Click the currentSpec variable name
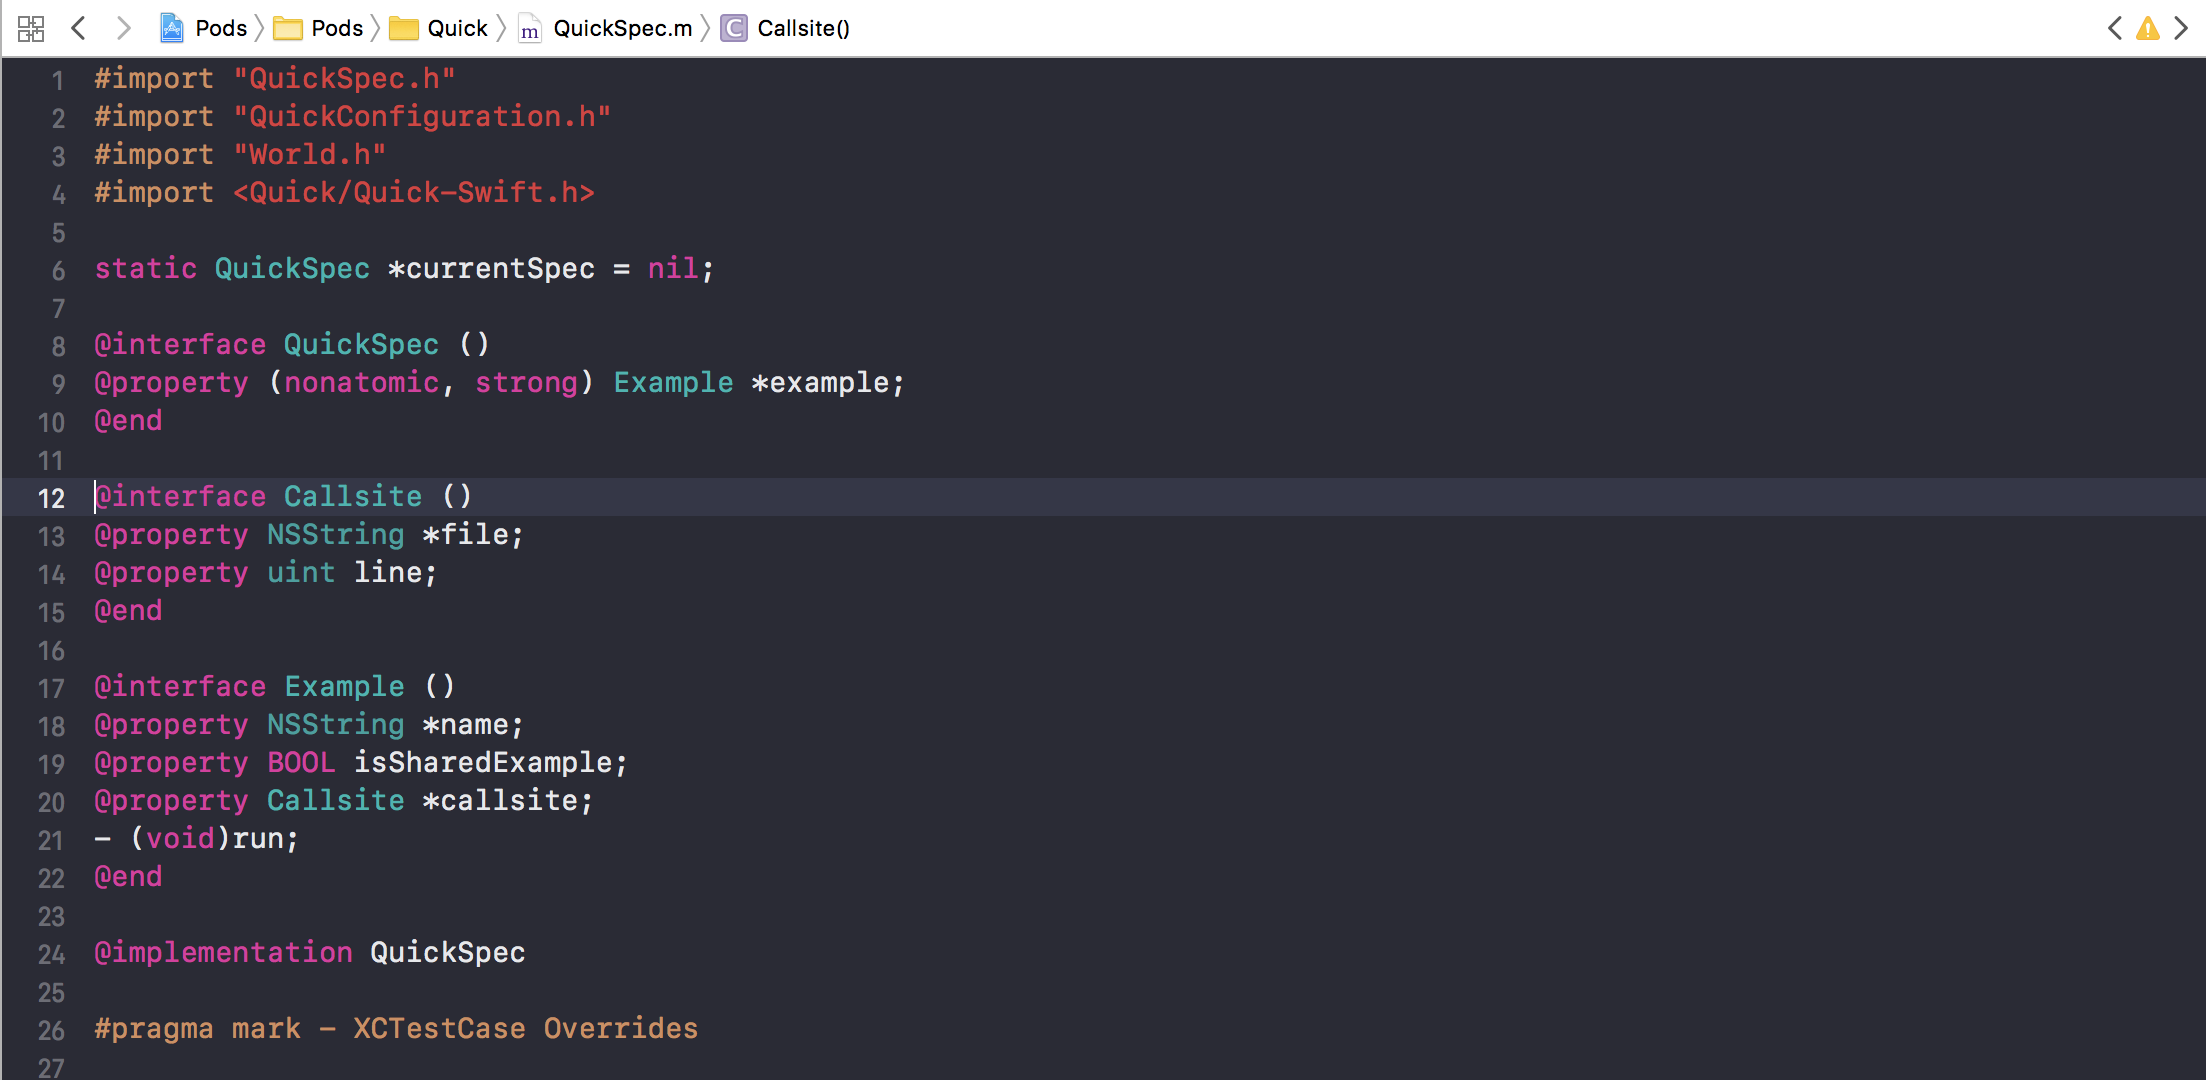Screen dimensions: 2206x1080 [500, 268]
